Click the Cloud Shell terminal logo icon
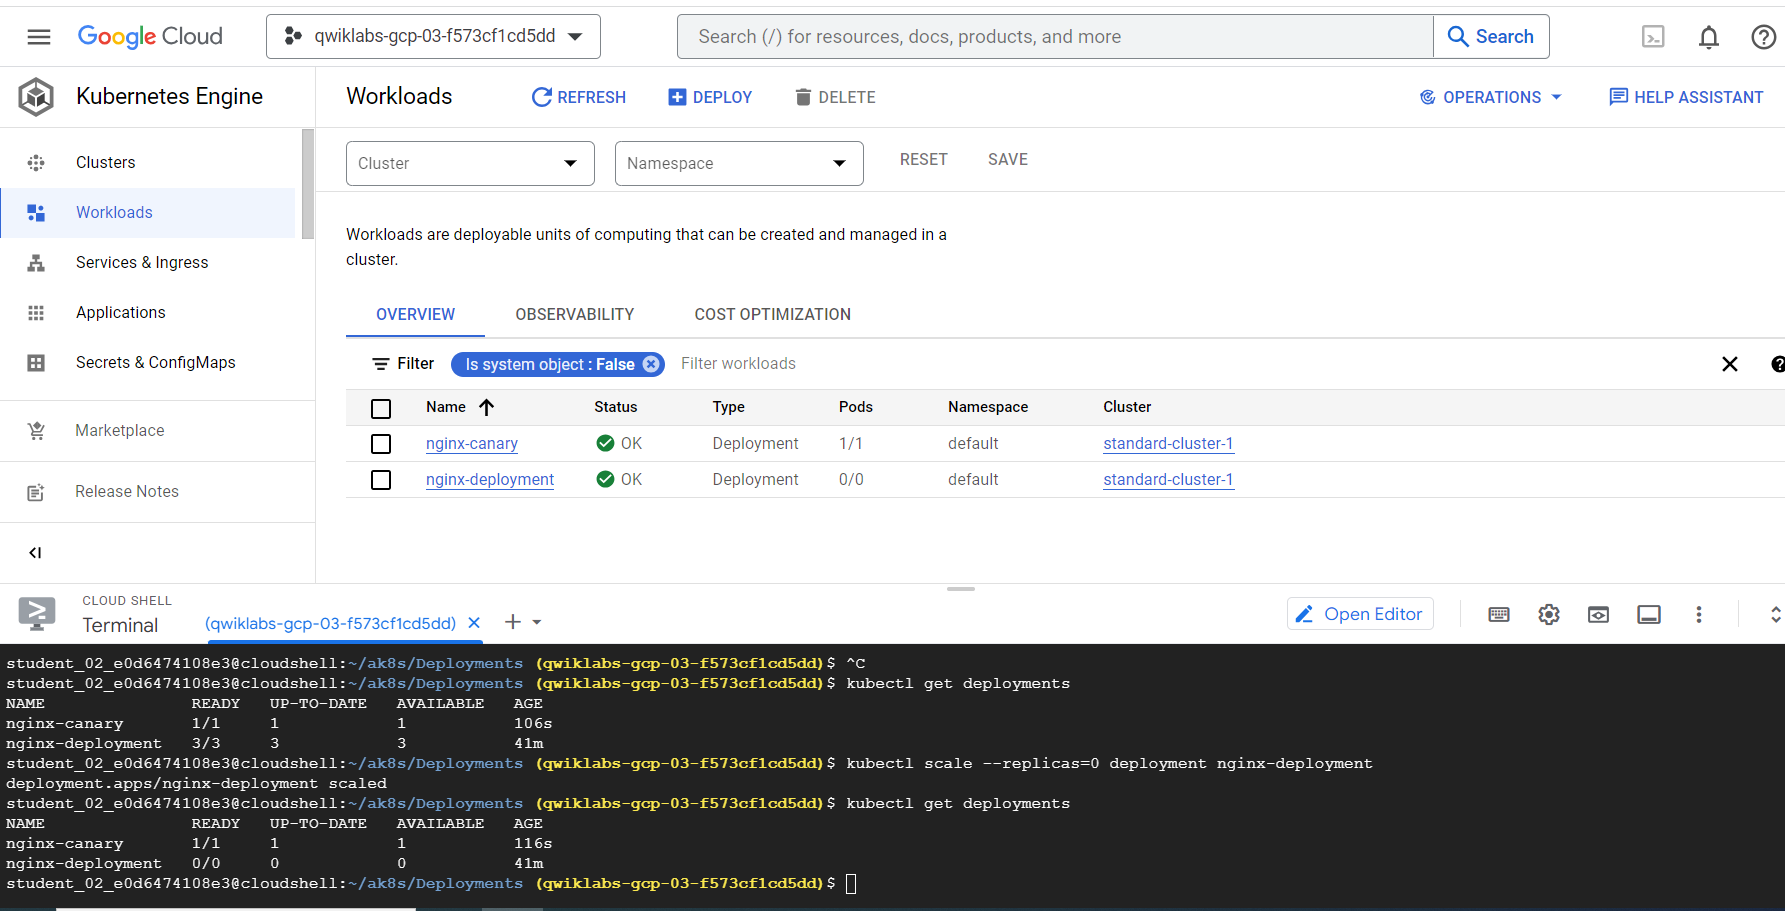 click(x=37, y=613)
